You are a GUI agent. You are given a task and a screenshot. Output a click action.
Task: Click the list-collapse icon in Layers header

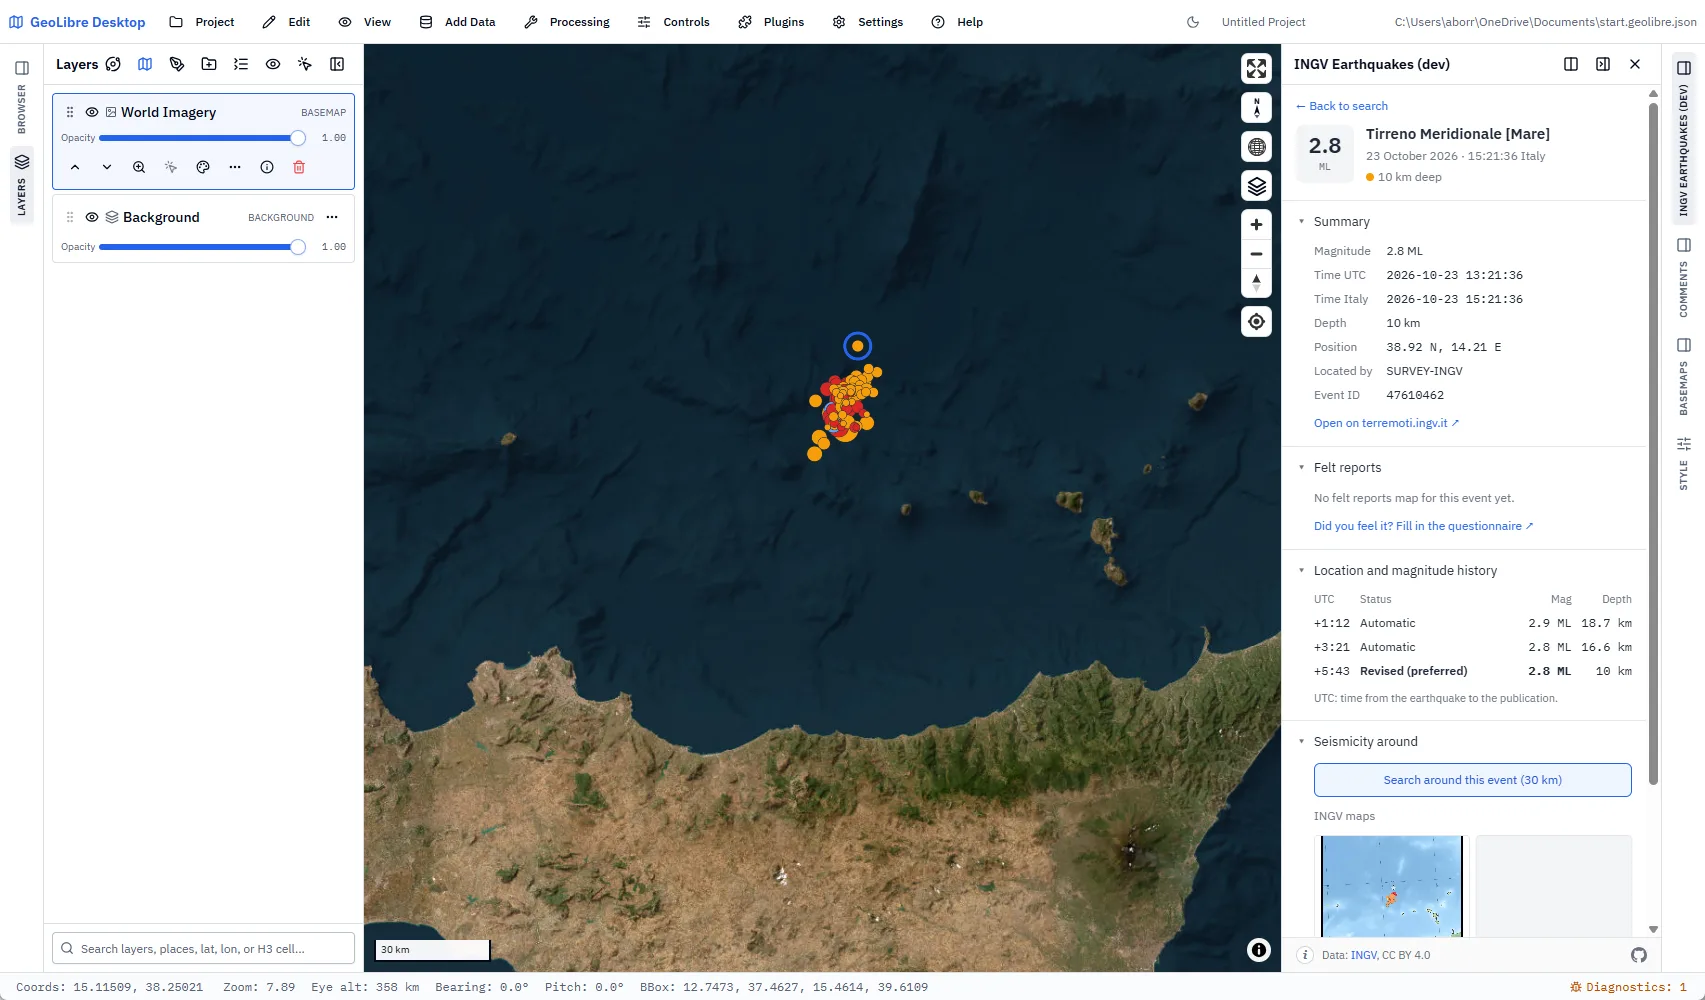(241, 64)
